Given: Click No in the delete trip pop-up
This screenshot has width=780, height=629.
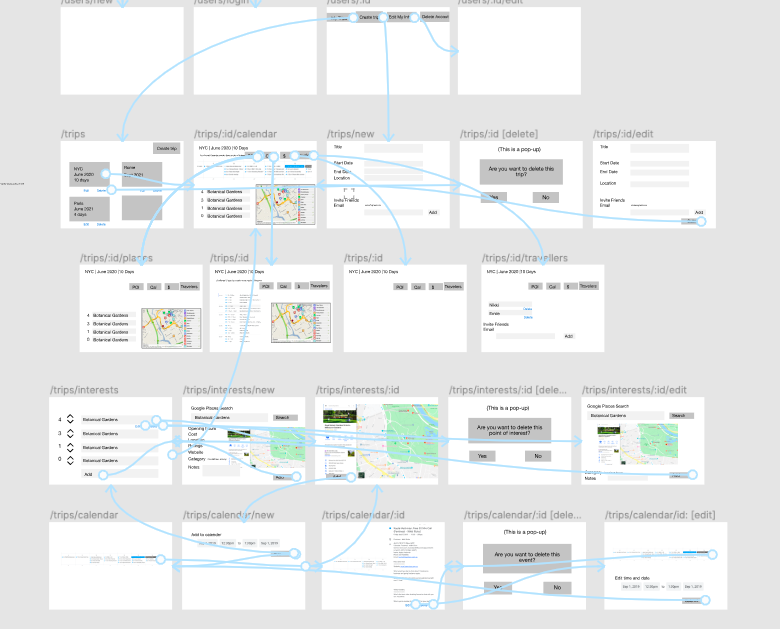Looking at the screenshot, I should point(546,198).
